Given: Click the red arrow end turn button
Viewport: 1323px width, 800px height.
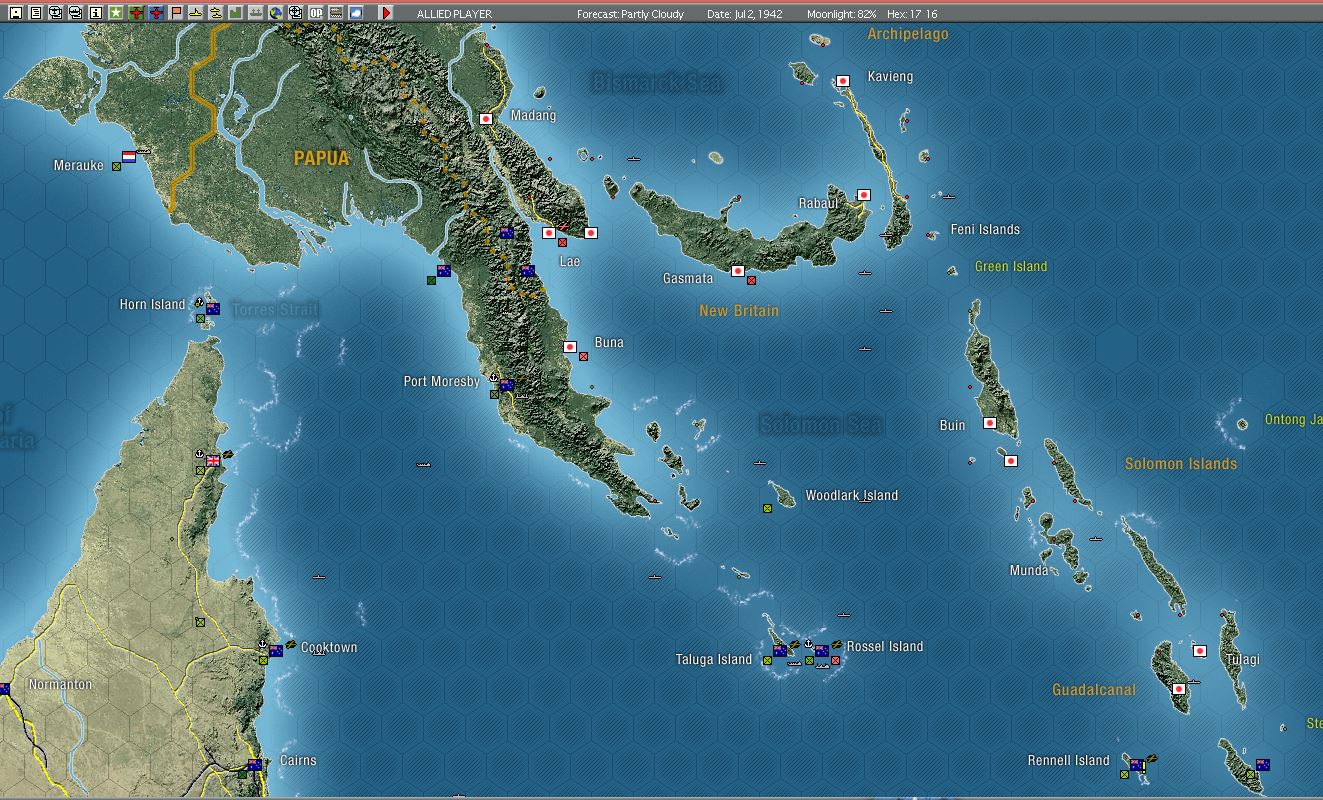Looking at the screenshot, I should pos(386,13).
